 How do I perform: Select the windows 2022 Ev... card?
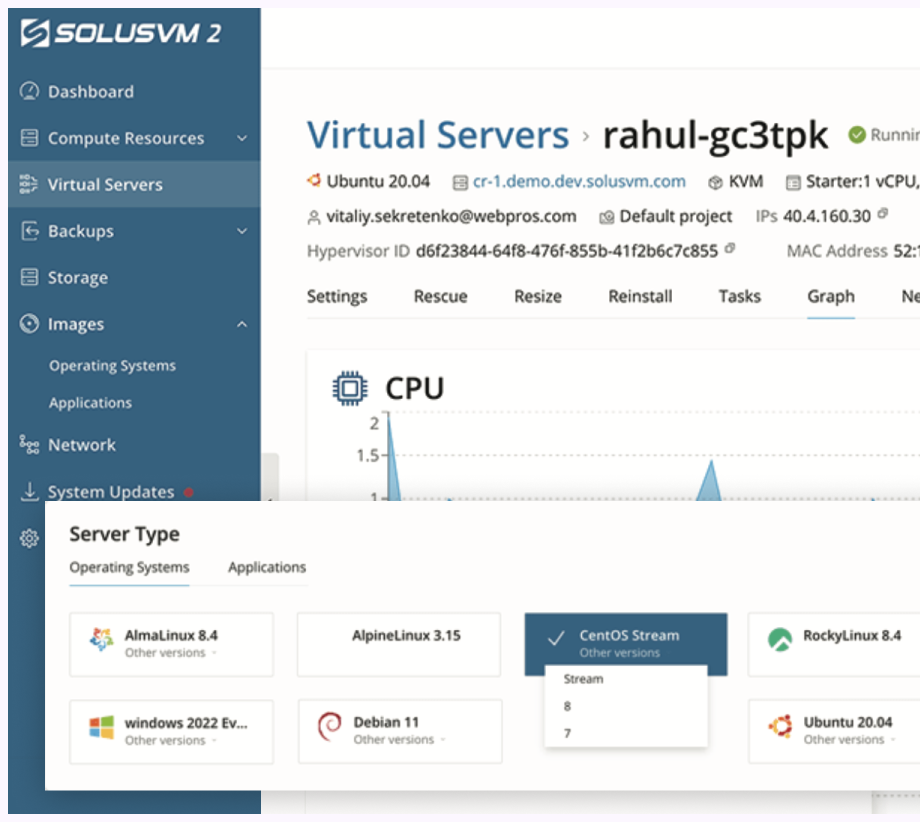click(x=171, y=731)
